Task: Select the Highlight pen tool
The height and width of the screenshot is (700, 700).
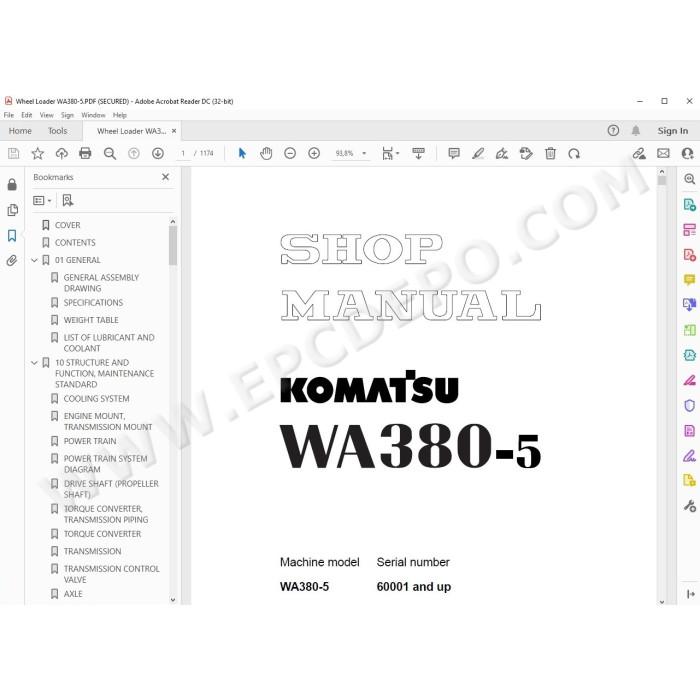Action: [x=478, y=154]
